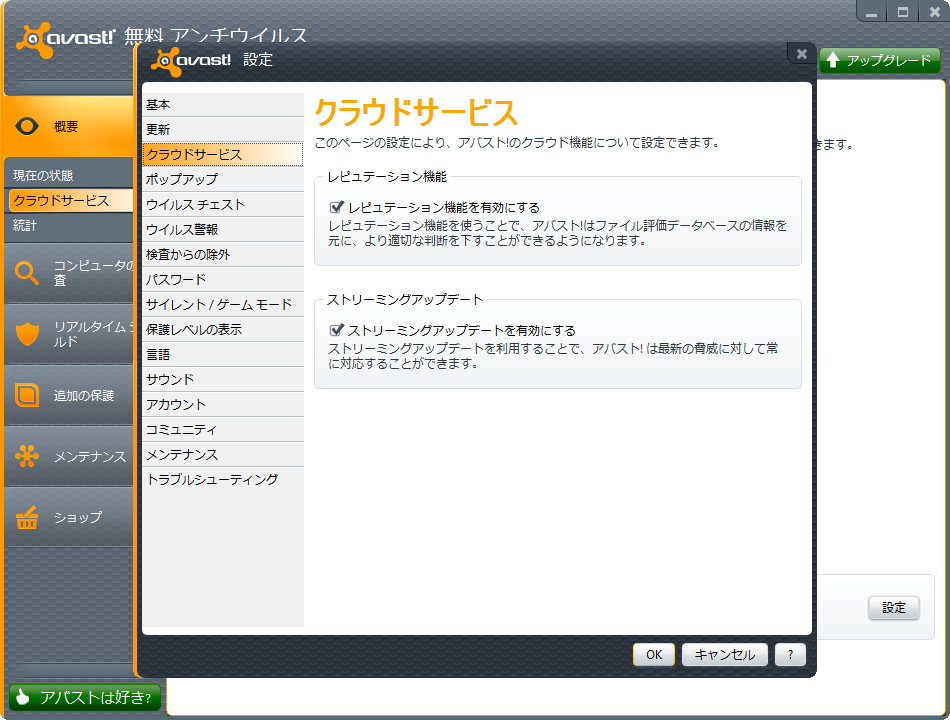The image size is (950, 720).
Task: Select アカウント in the settings list
Action: (223, 405)
